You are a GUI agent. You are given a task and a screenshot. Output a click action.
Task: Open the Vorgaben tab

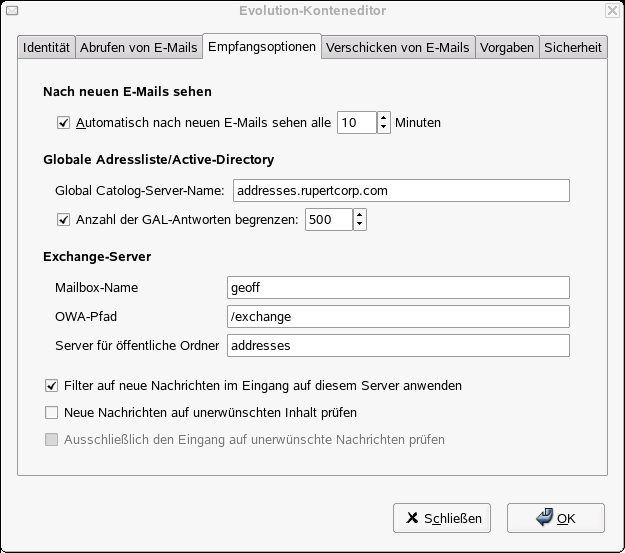click(x=507, y=47)
